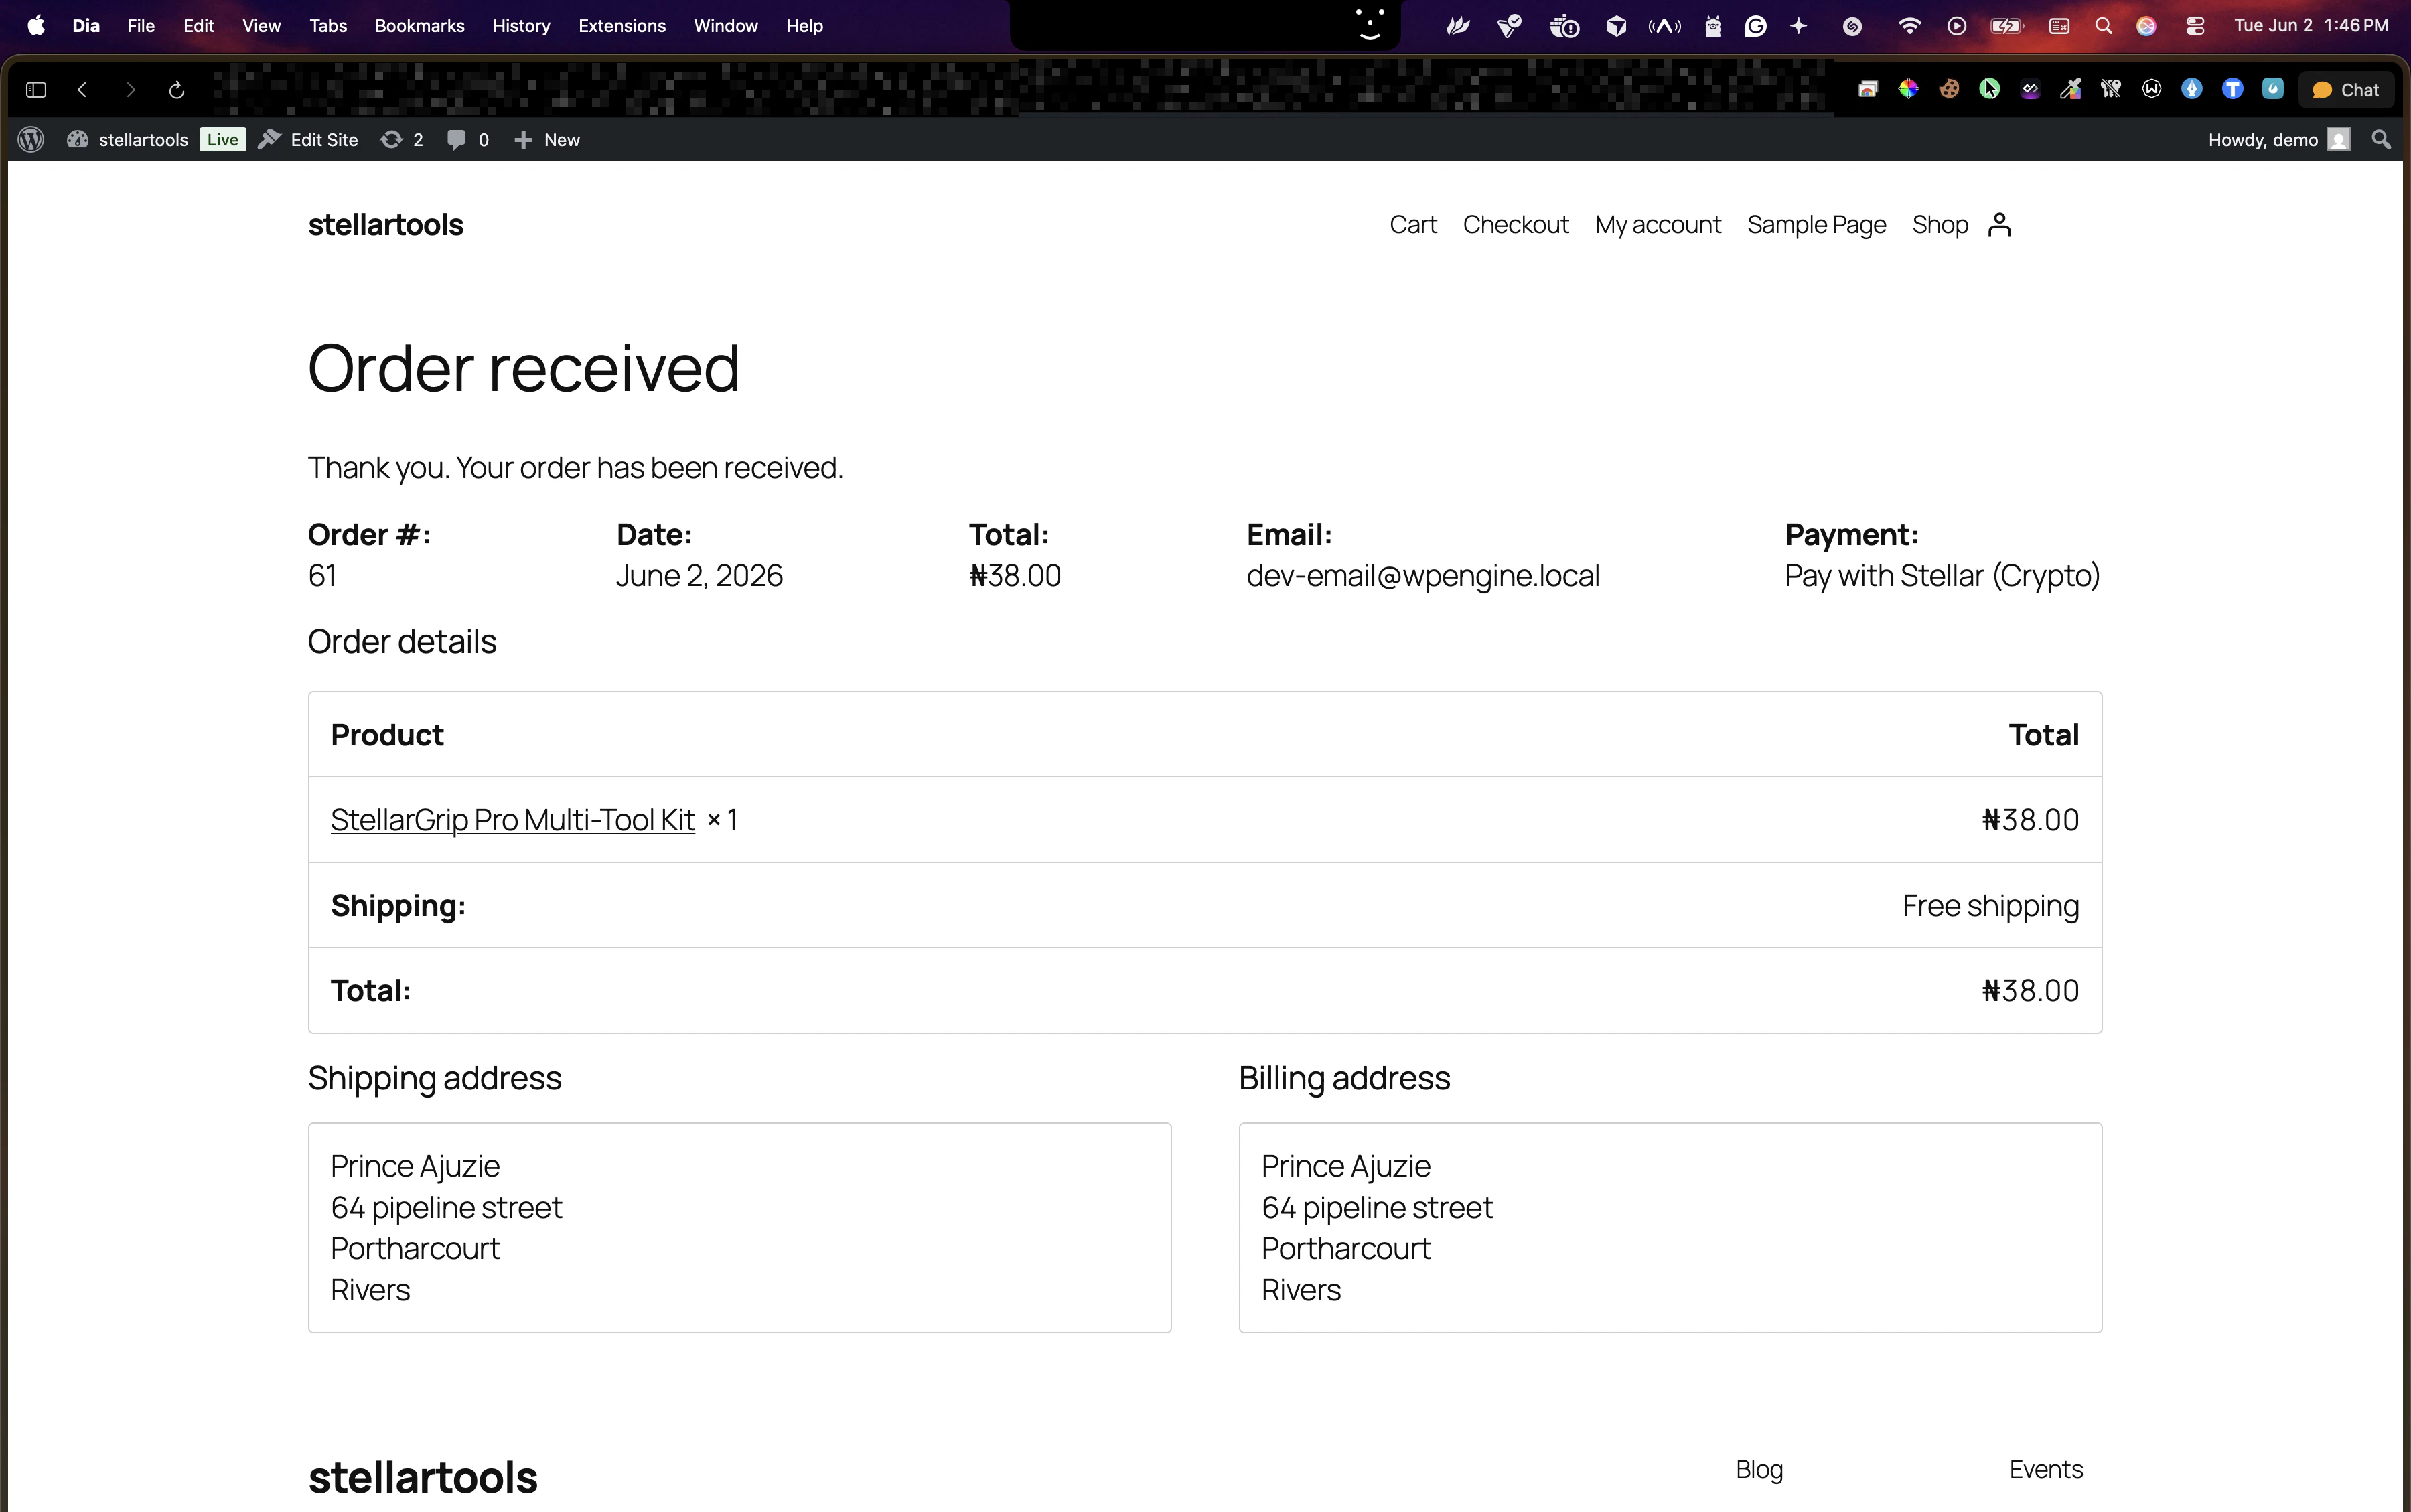Go to Cart page
Viewport: 2411px width, 1512px height.
[1413, 225]
